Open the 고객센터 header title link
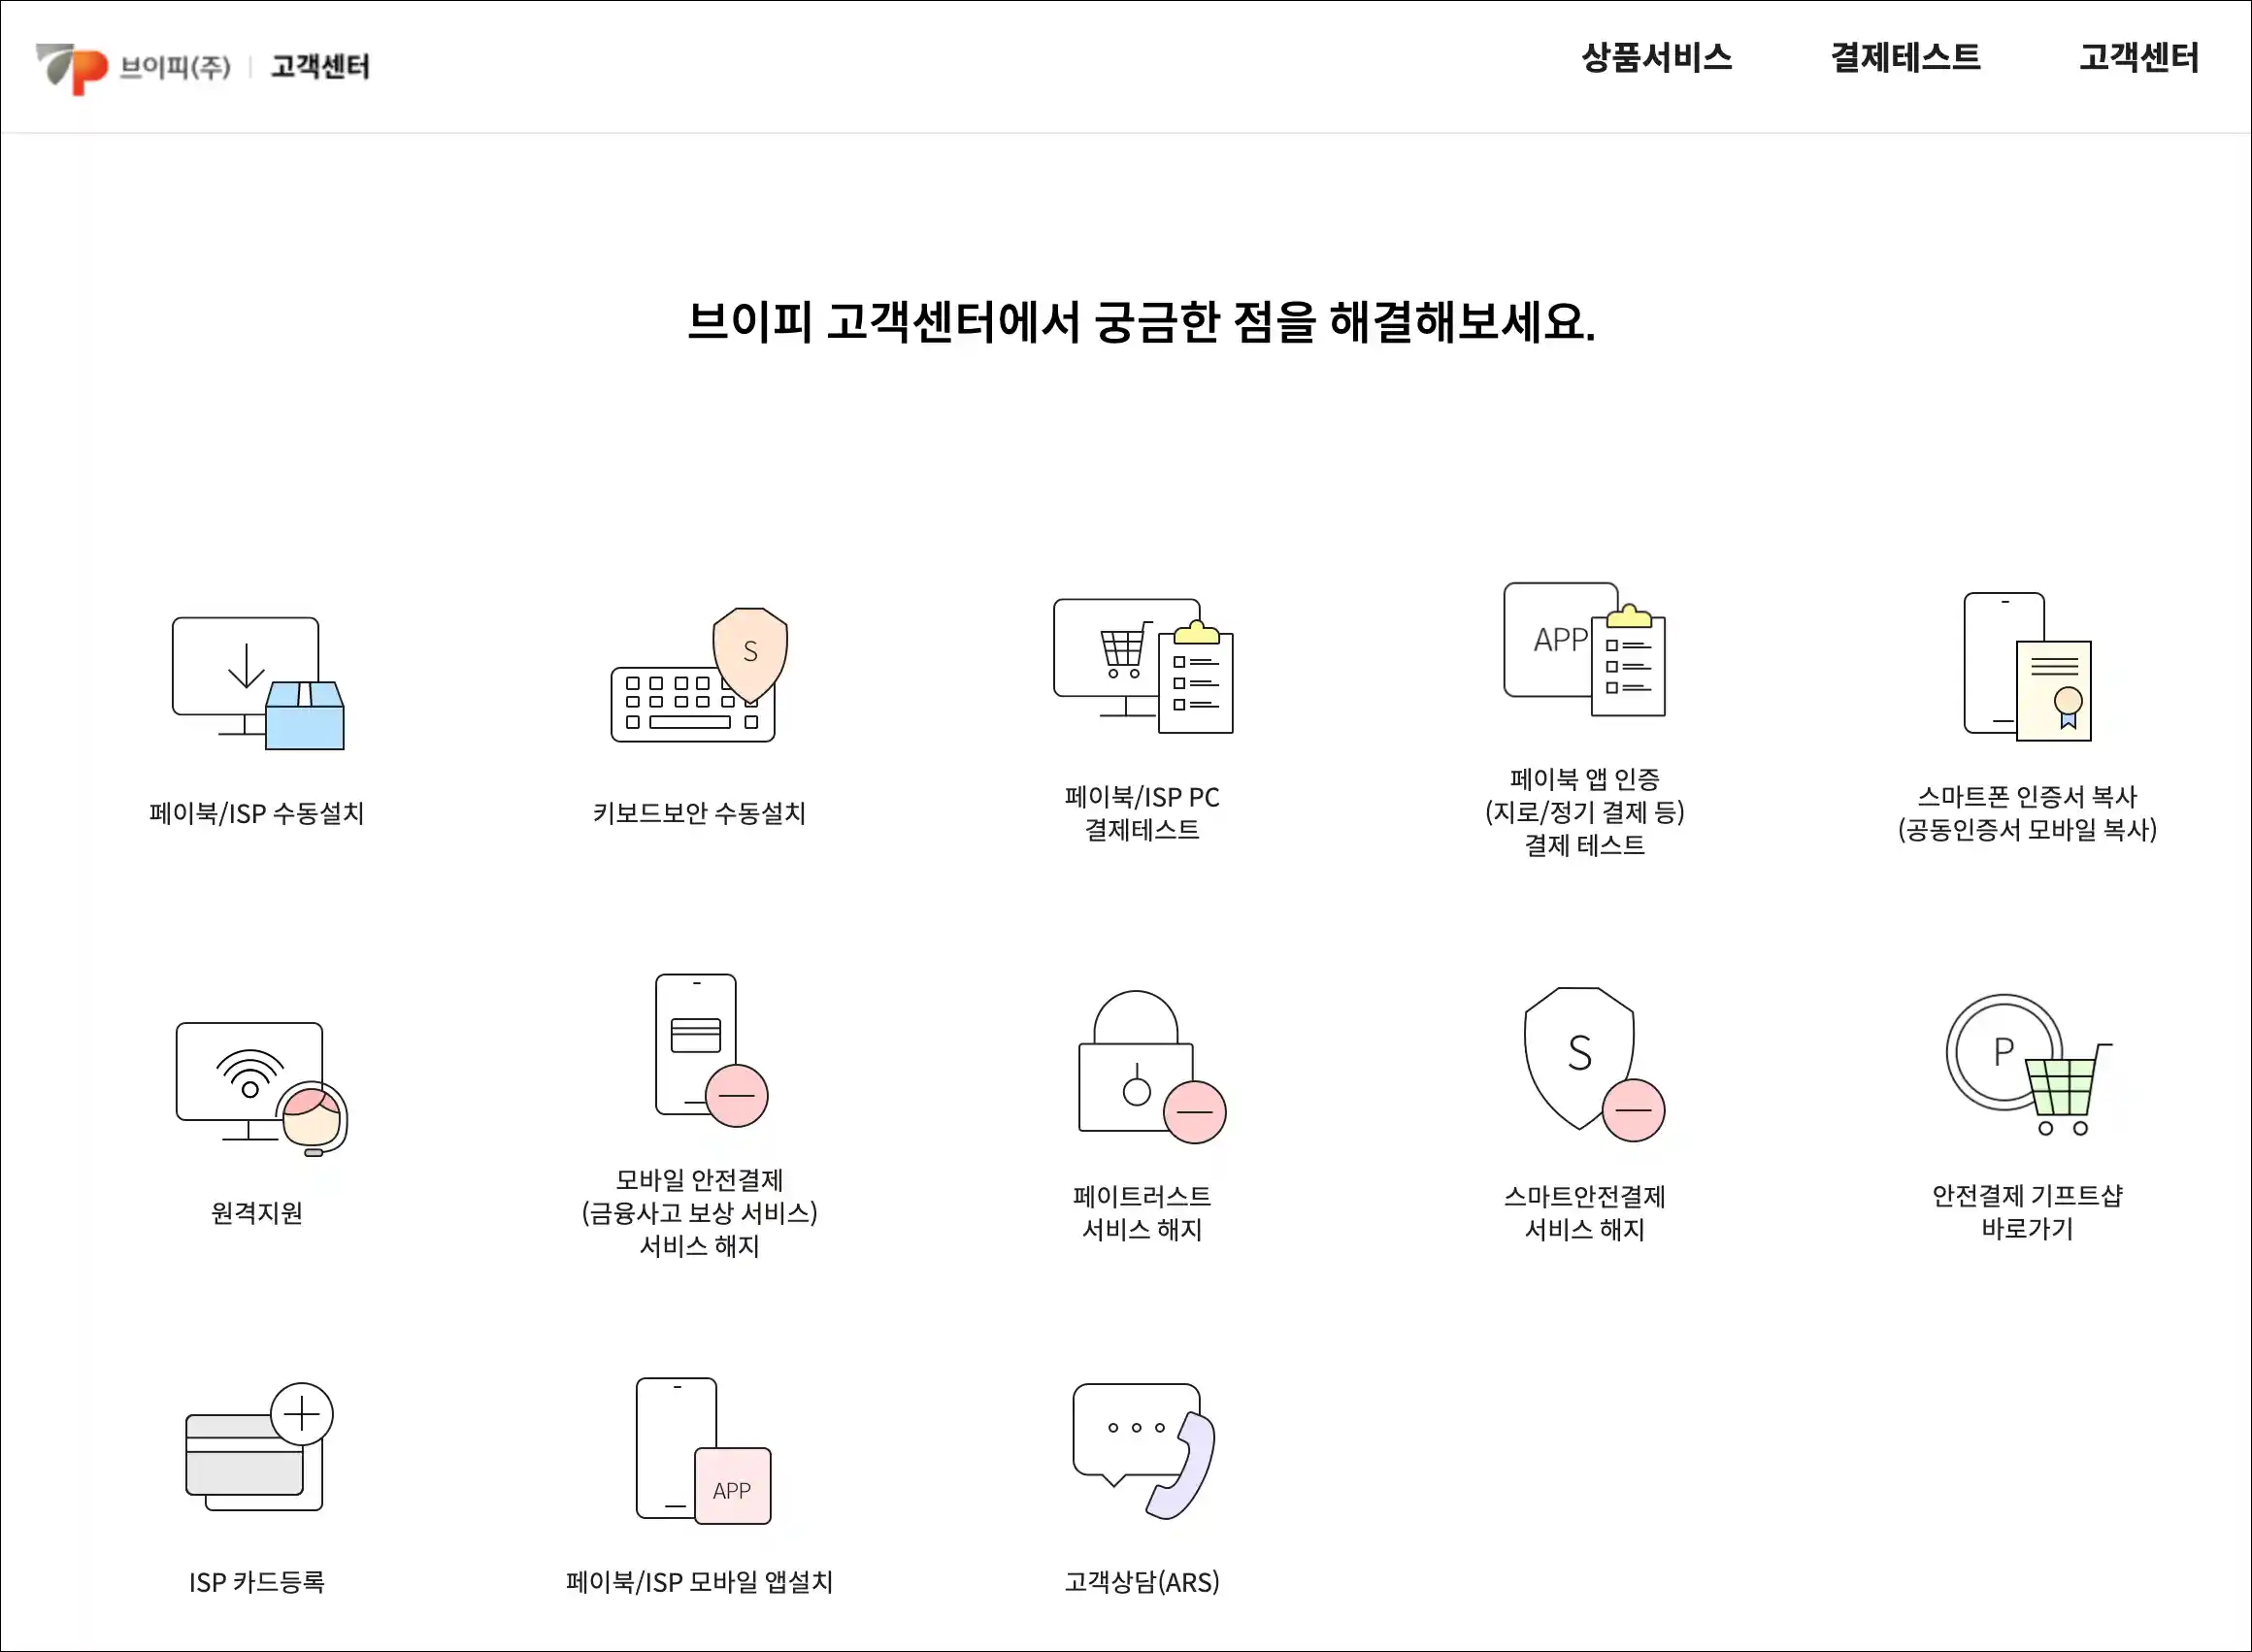 320,66
